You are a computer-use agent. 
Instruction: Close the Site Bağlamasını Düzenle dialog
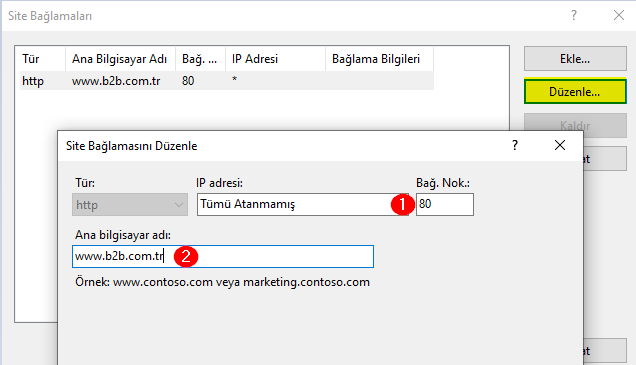[x=560, y=145]
